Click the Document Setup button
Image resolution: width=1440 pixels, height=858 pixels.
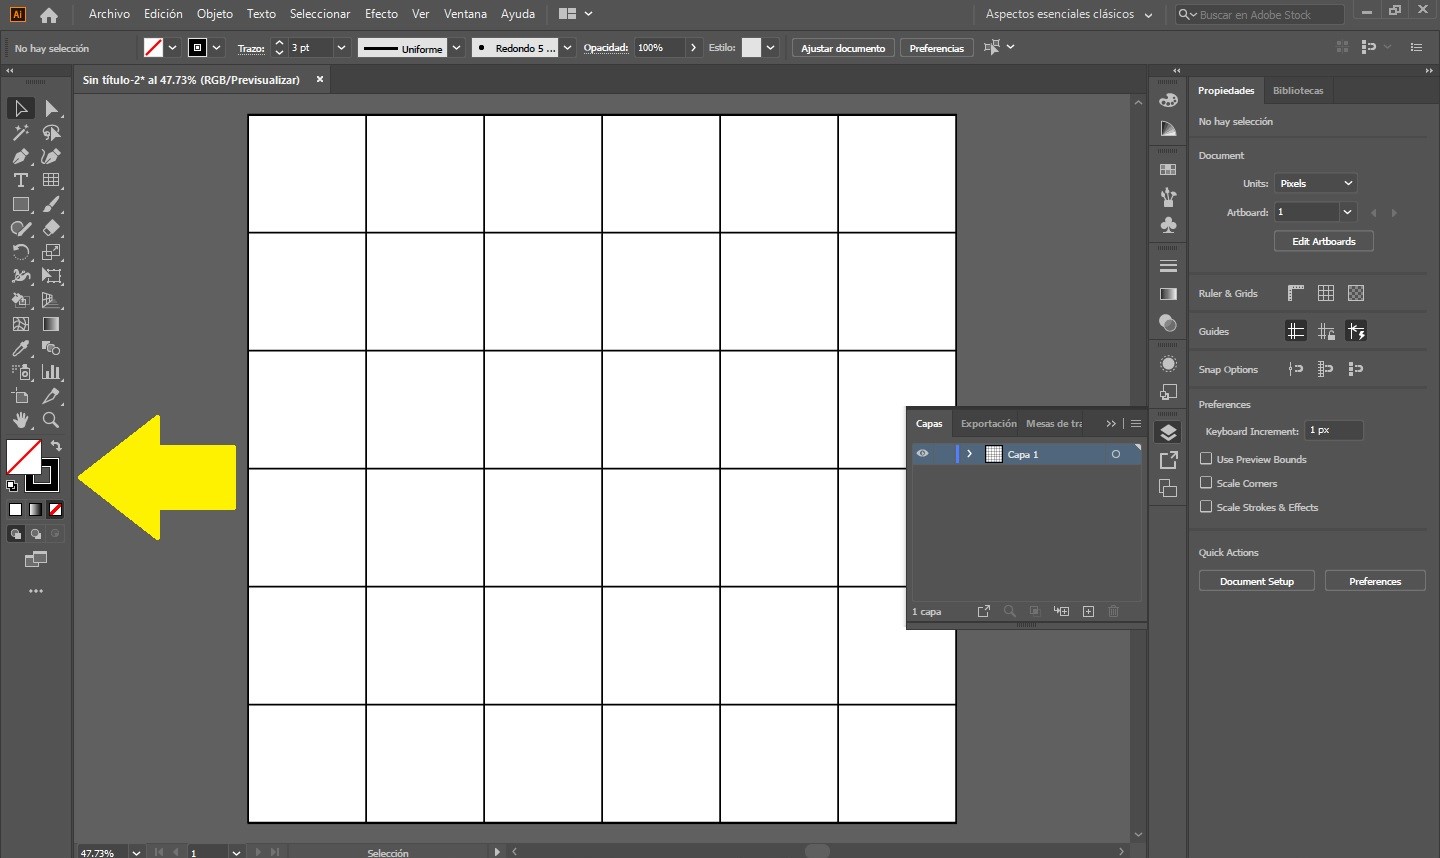click(1257, 581)
